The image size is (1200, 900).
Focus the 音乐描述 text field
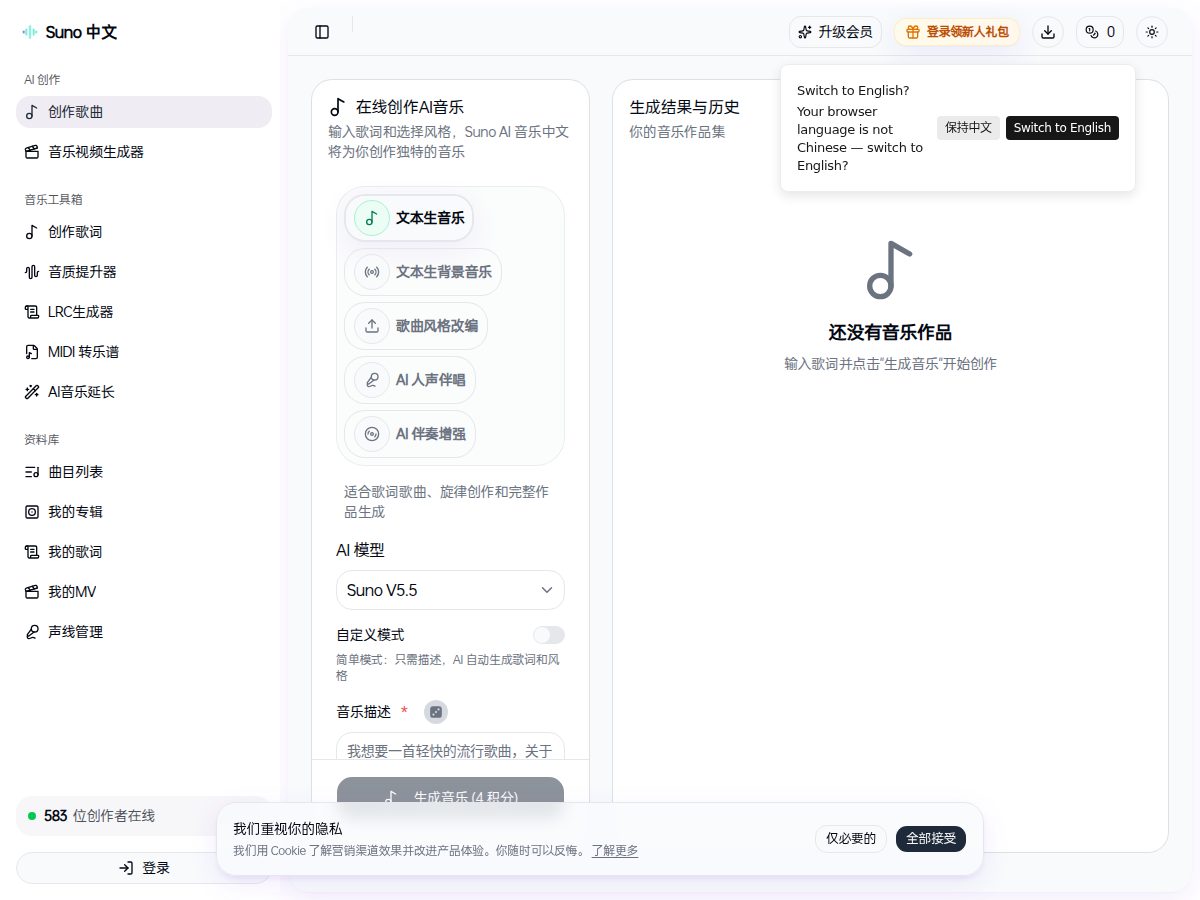click(450, 746)
